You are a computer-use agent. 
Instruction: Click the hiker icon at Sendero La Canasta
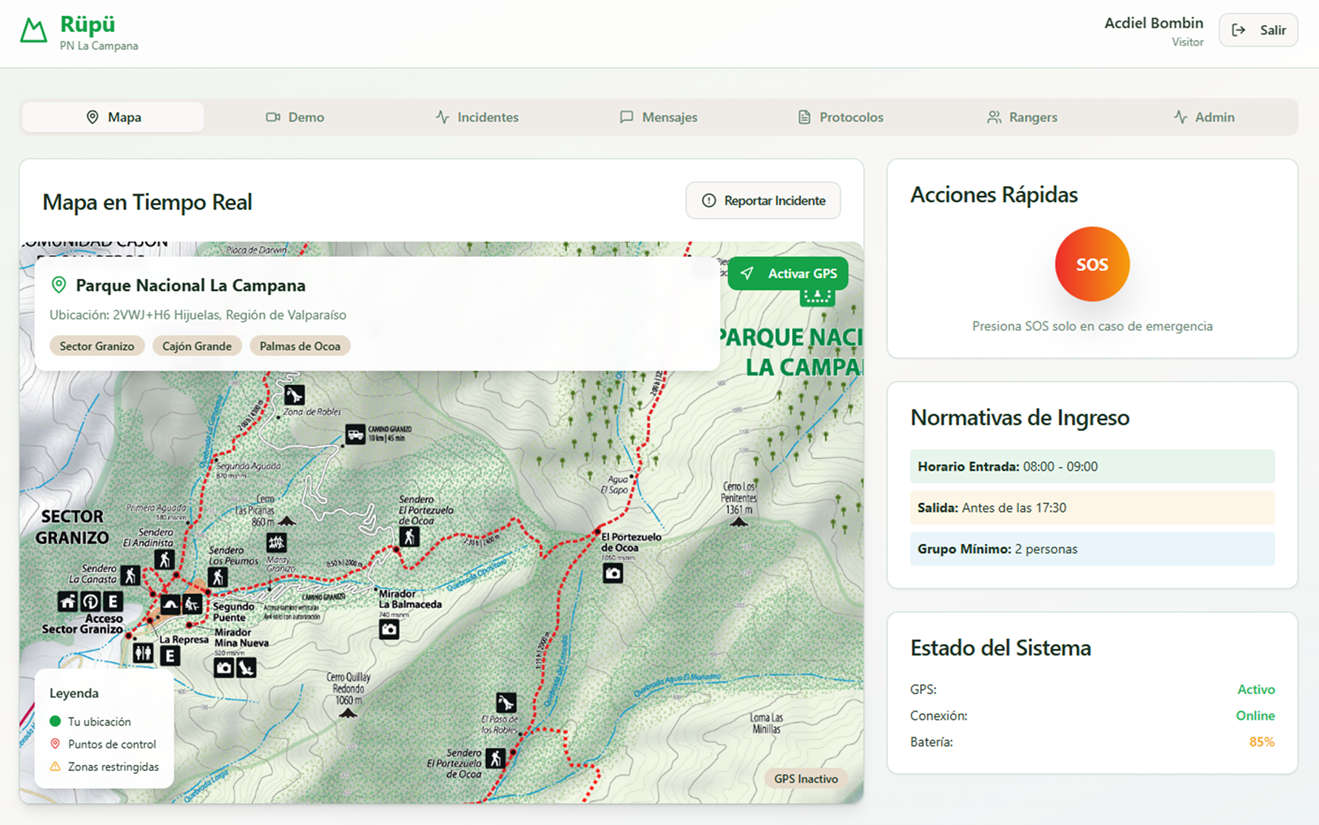pyautogui.click(x=130, y=575)
